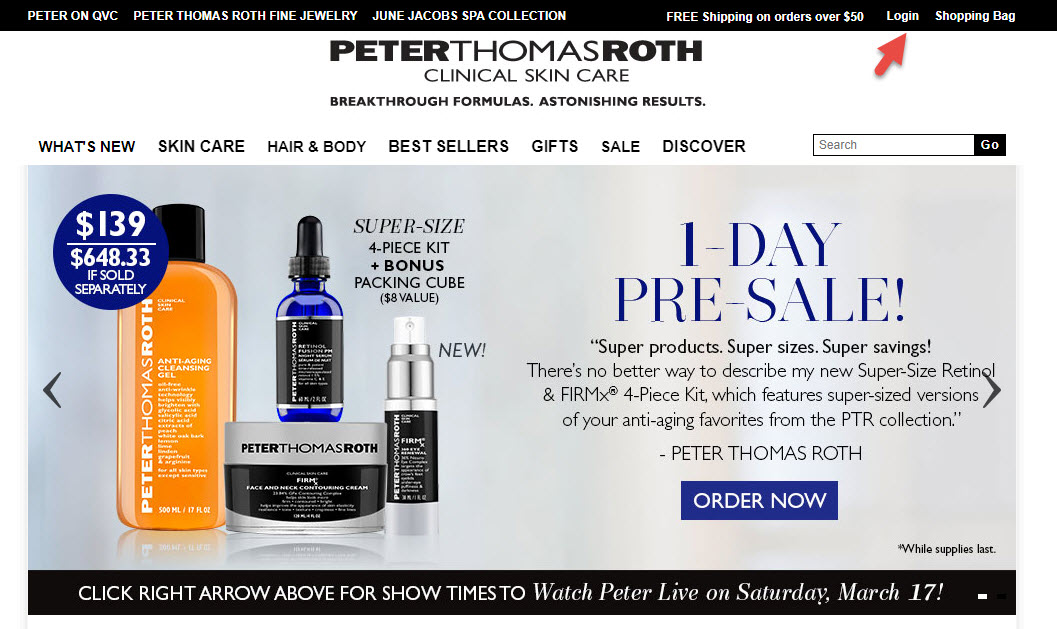Select the first slide indicator dot
1057x629 pixels.
(x=982, y=597)
